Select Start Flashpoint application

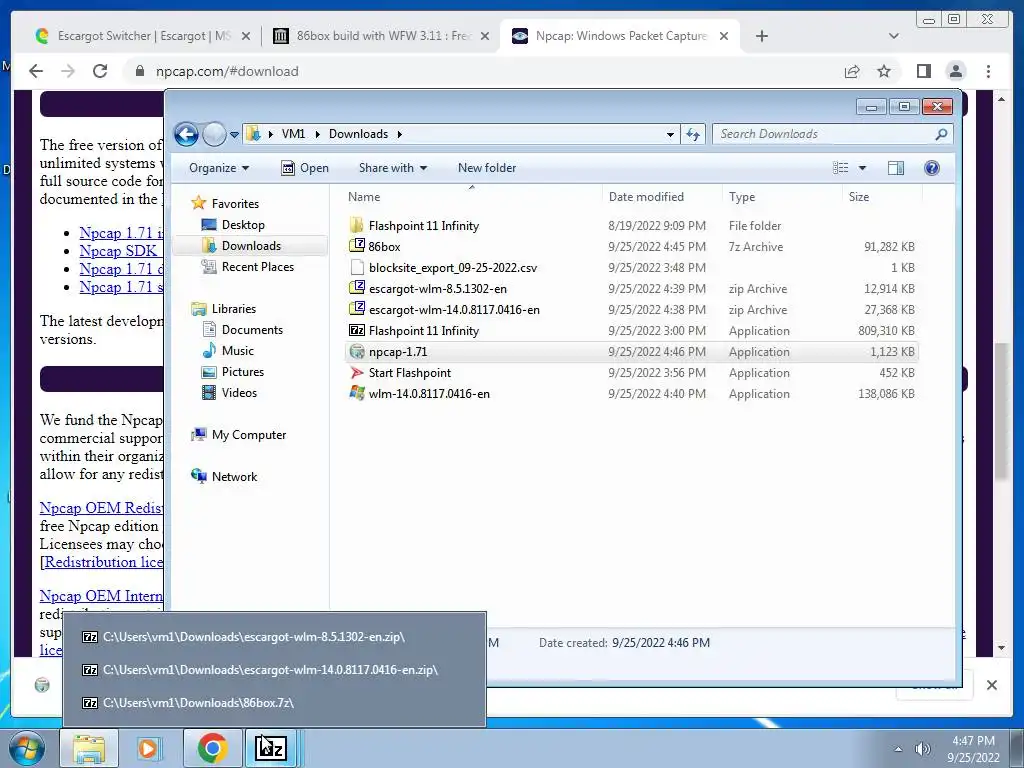632,373
